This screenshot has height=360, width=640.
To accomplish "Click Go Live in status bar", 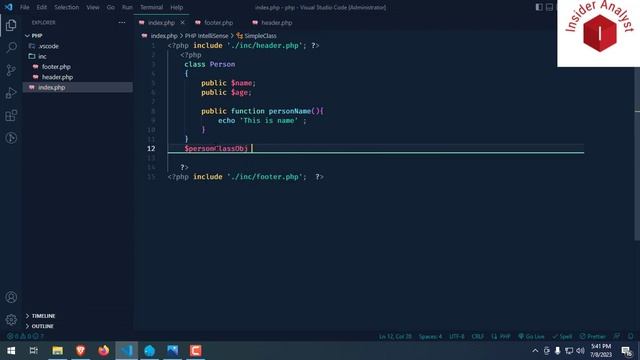I will coord(531,336).
